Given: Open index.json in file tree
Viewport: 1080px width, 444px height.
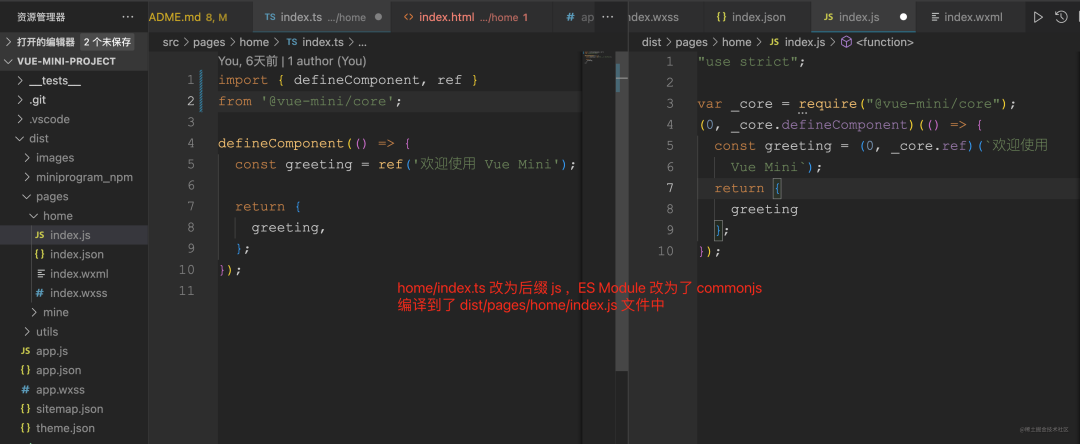Looking at the screenshot, I should [x=74, y=255].
